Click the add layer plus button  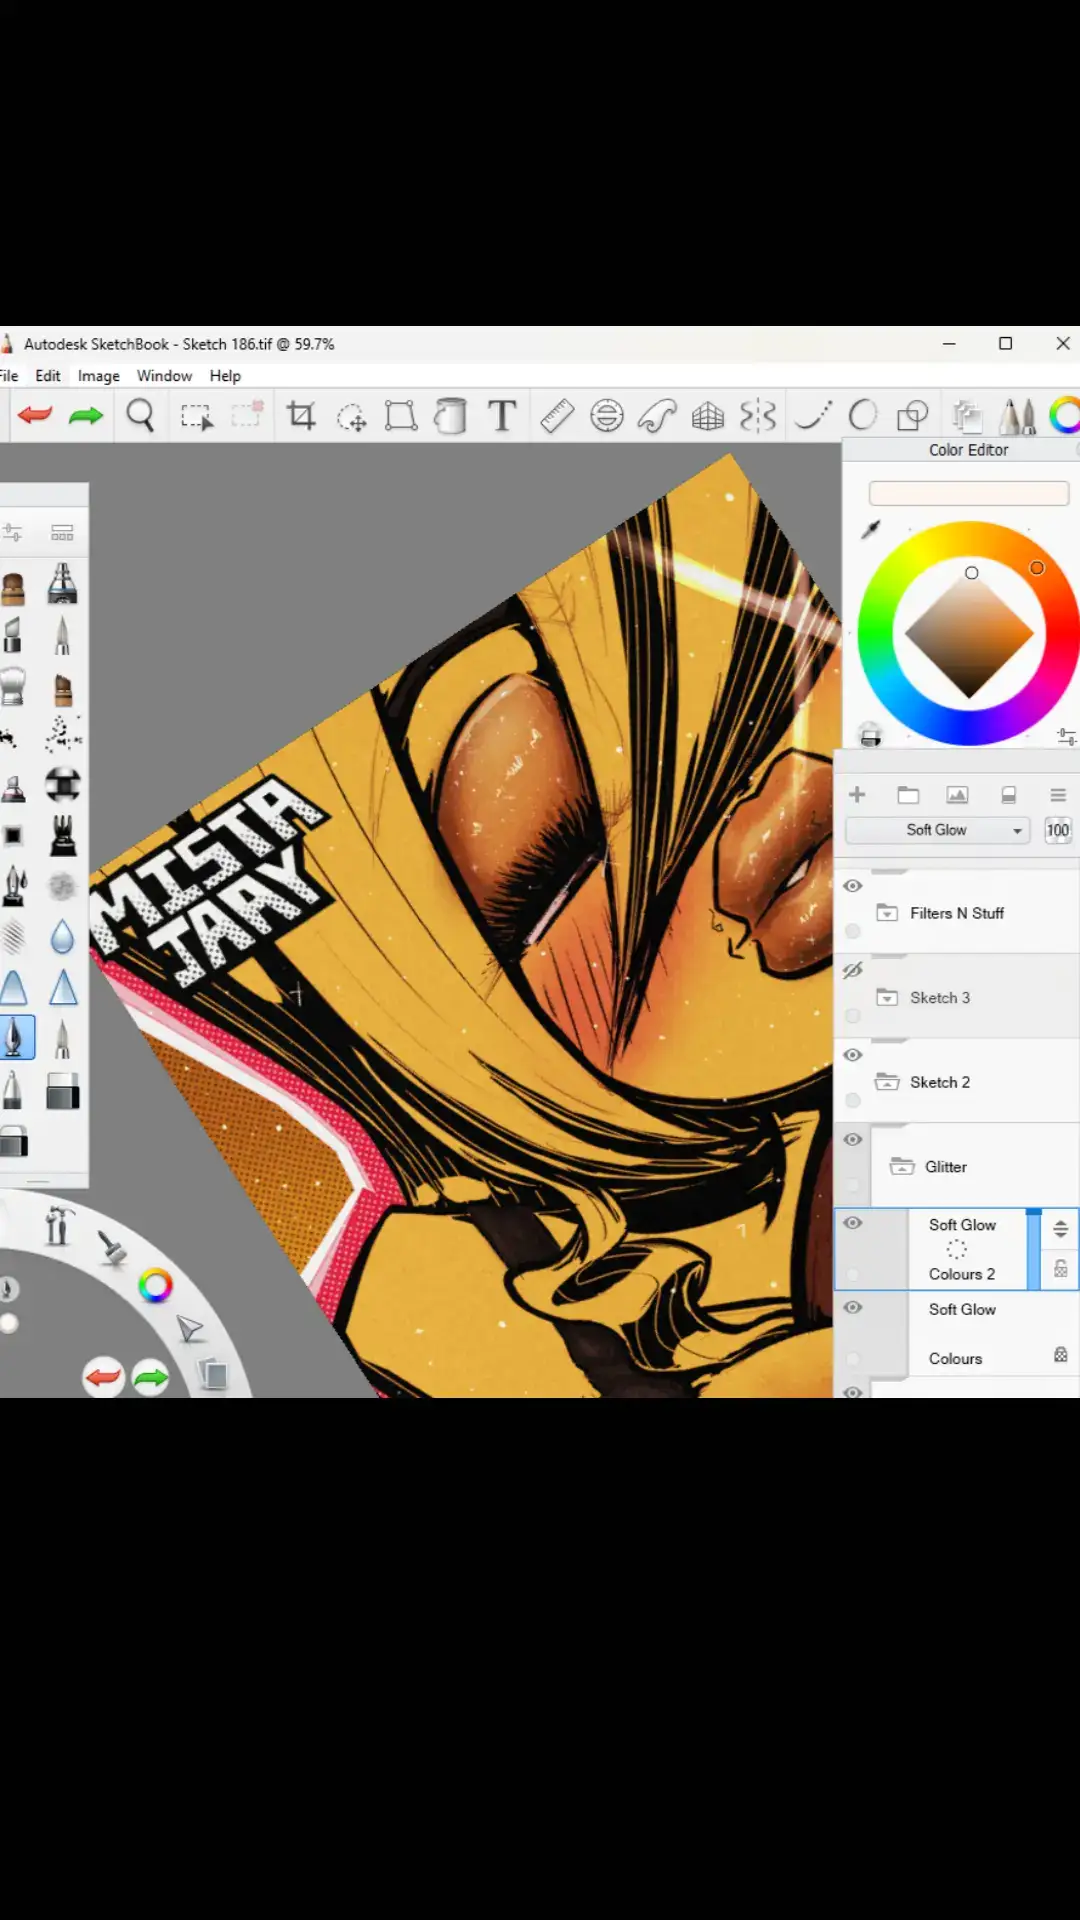click(x=857, y=795)
